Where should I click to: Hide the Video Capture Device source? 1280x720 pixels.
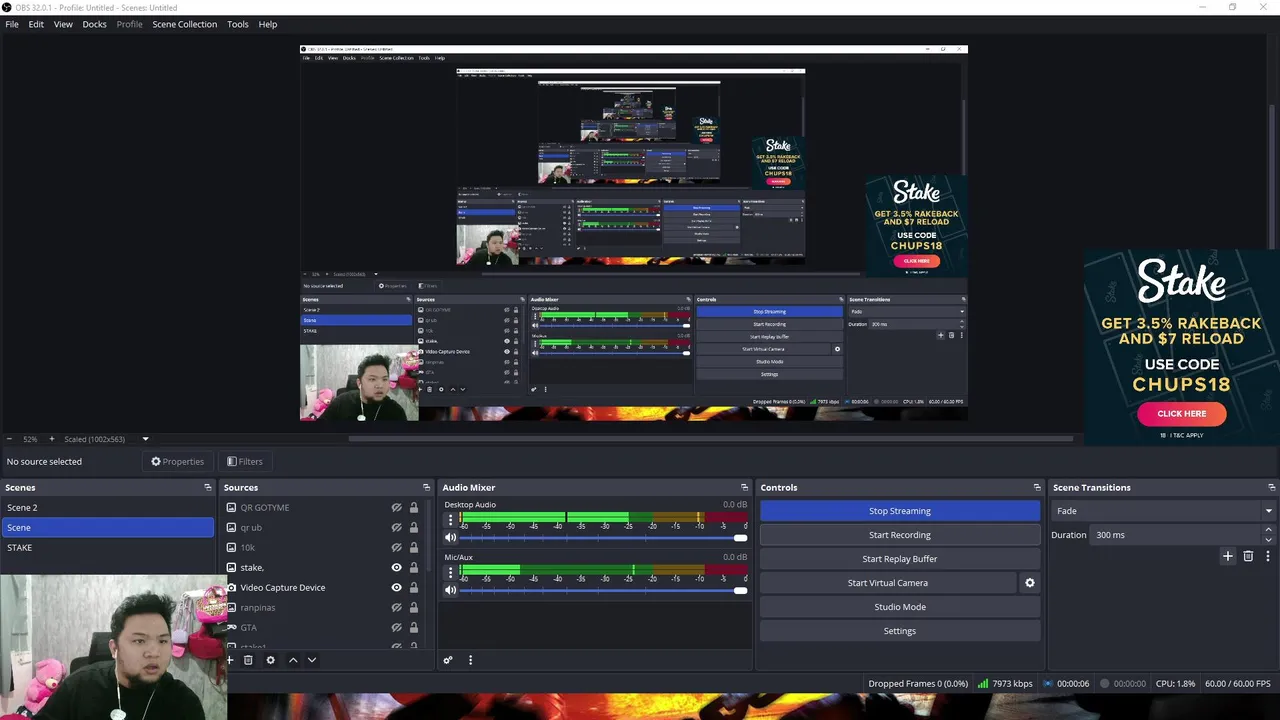click(x=396, y=588)
